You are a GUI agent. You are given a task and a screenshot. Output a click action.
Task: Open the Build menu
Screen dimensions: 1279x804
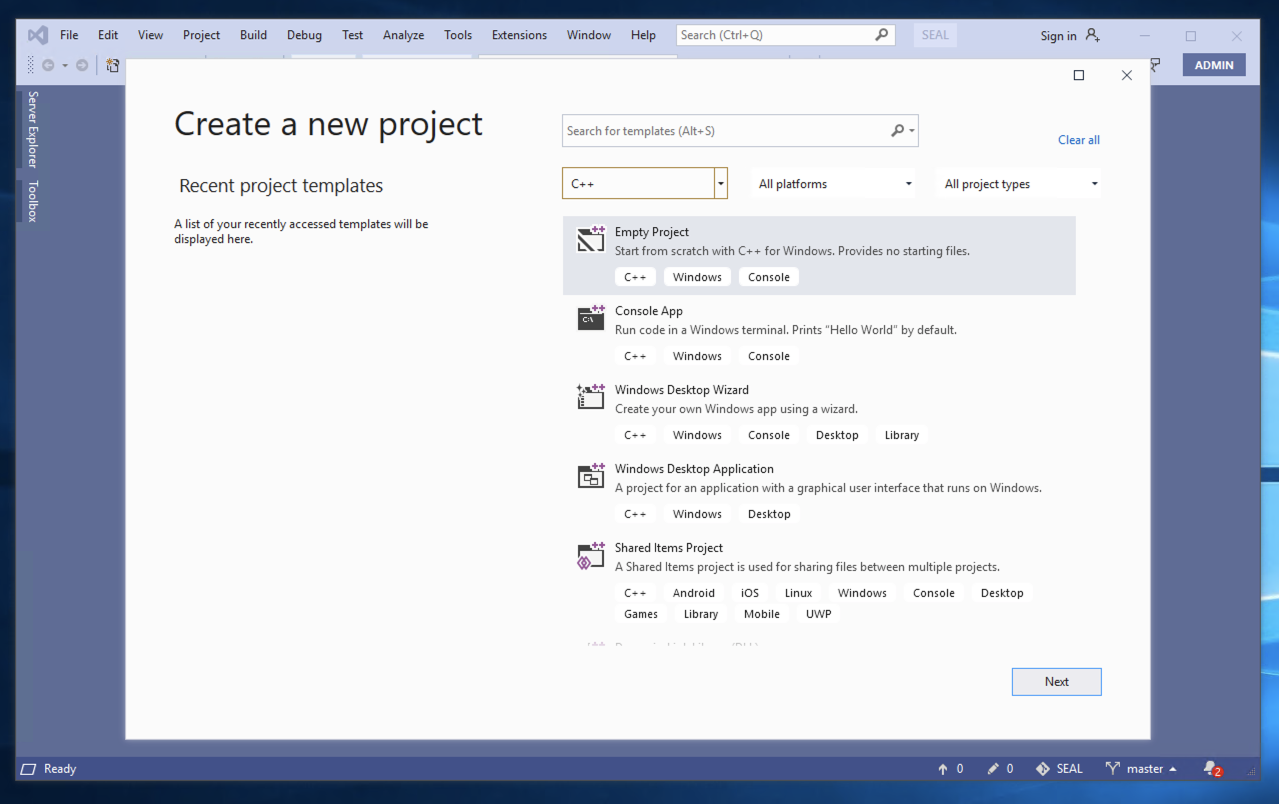coord(253,35)
